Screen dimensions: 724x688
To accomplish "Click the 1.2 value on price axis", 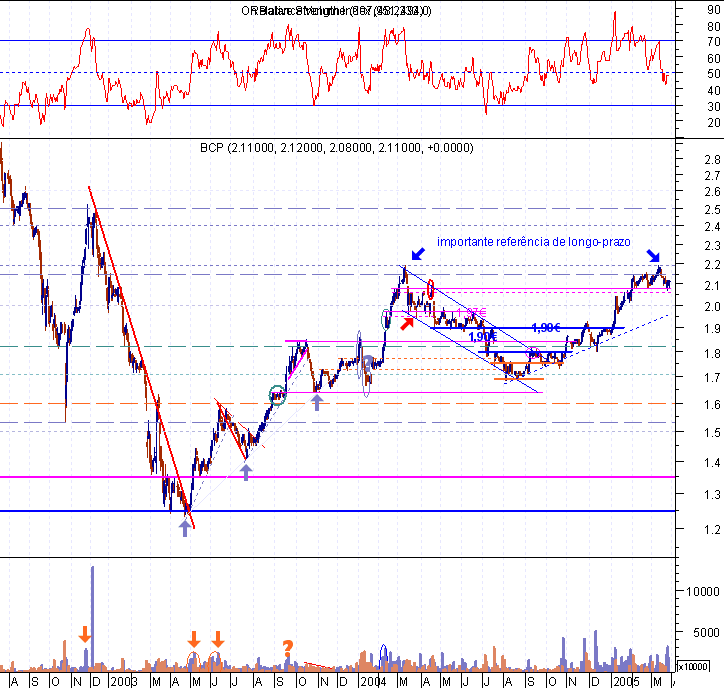I will tap(712, 530).
